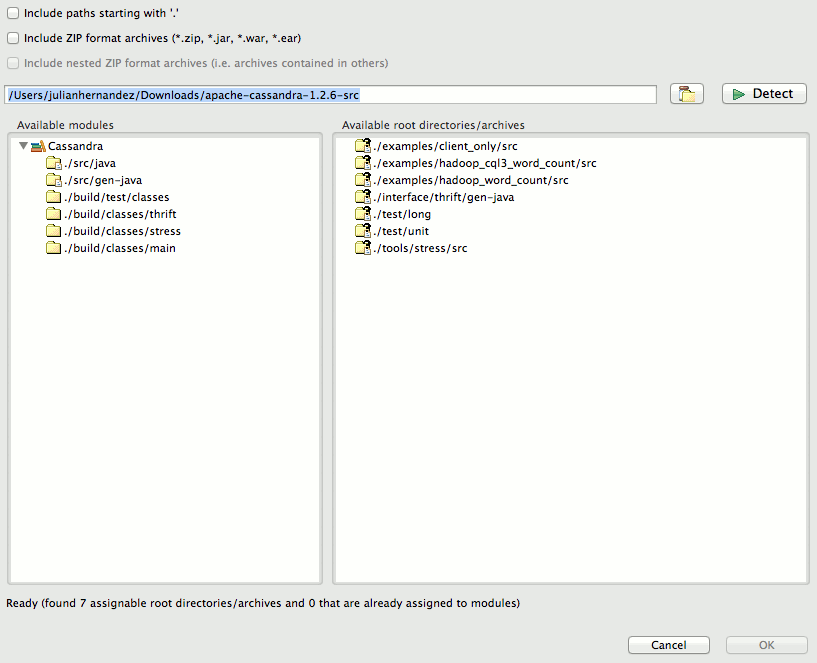
Task: Click folder icon beside ./src/gen-java module
Action: coord(54,179)
